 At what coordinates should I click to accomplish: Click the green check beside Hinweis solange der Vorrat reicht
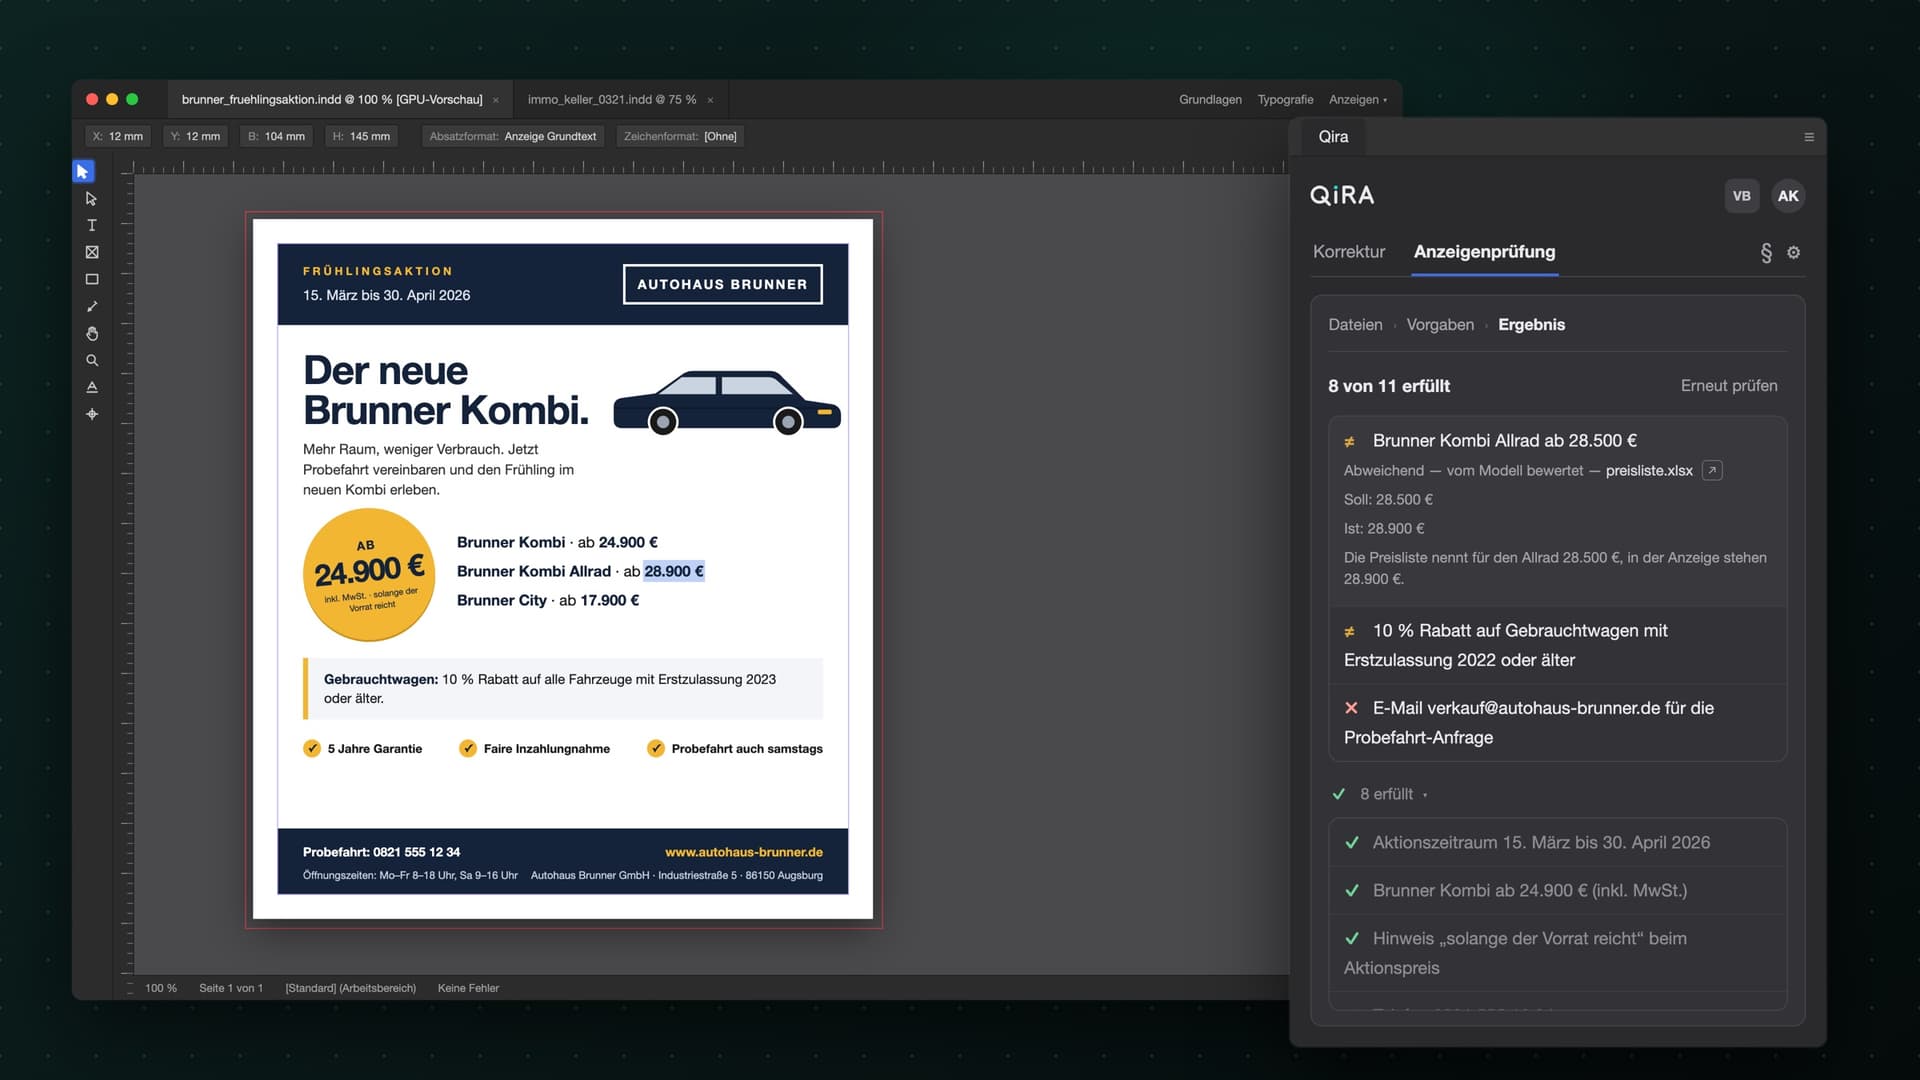pyautogui.click(x=1352, y=939)
